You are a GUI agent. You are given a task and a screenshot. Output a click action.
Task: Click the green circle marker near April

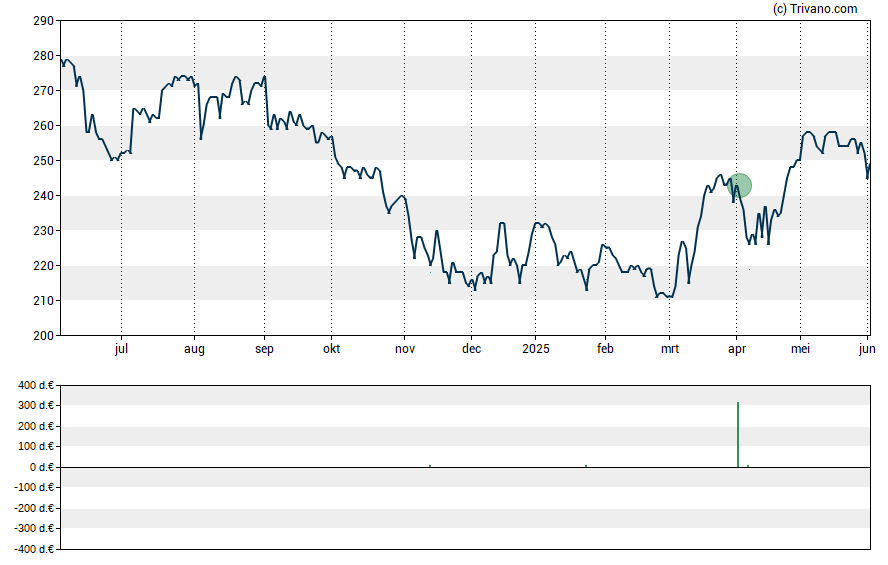click(739, 186)
